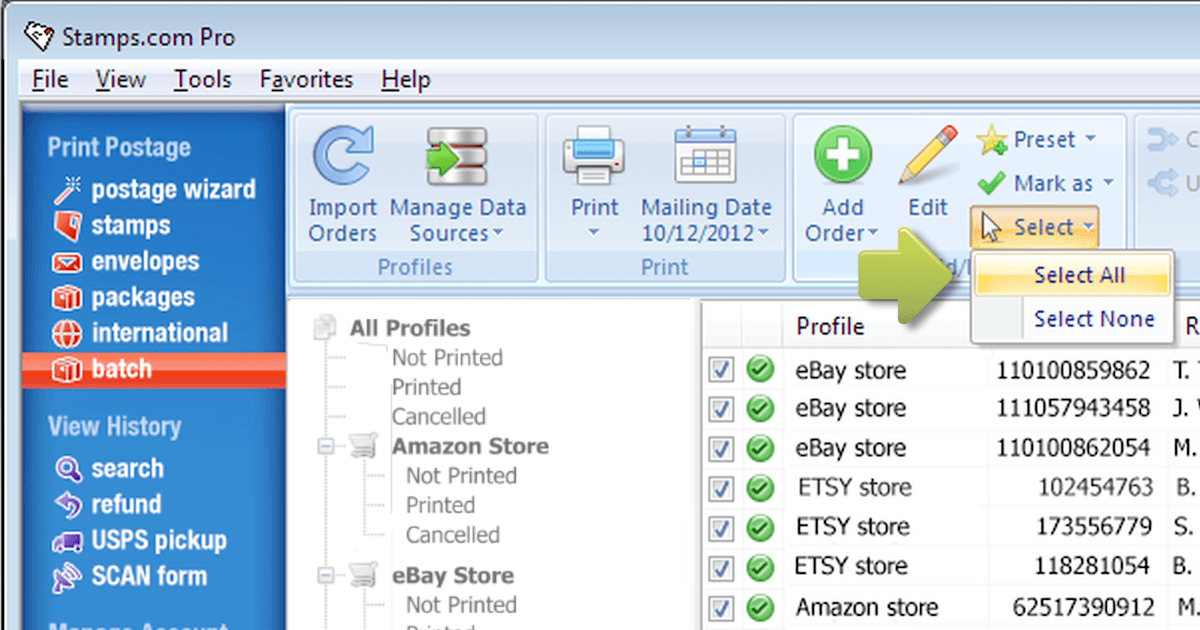
Task: Select Not Printed under eBay Store
Action: click(x=461, y=605)
